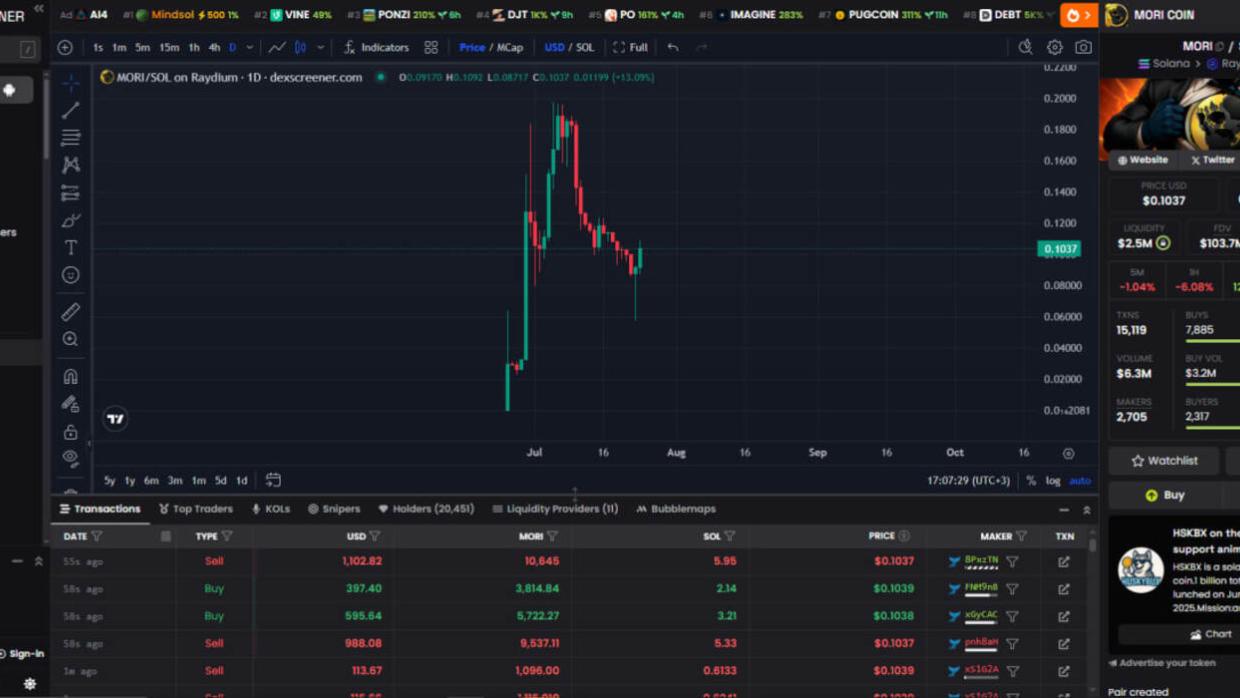Open the price scale settings gear
Image resolution: width=1240 pixels, height=698 pixels.
[1068, 453]
